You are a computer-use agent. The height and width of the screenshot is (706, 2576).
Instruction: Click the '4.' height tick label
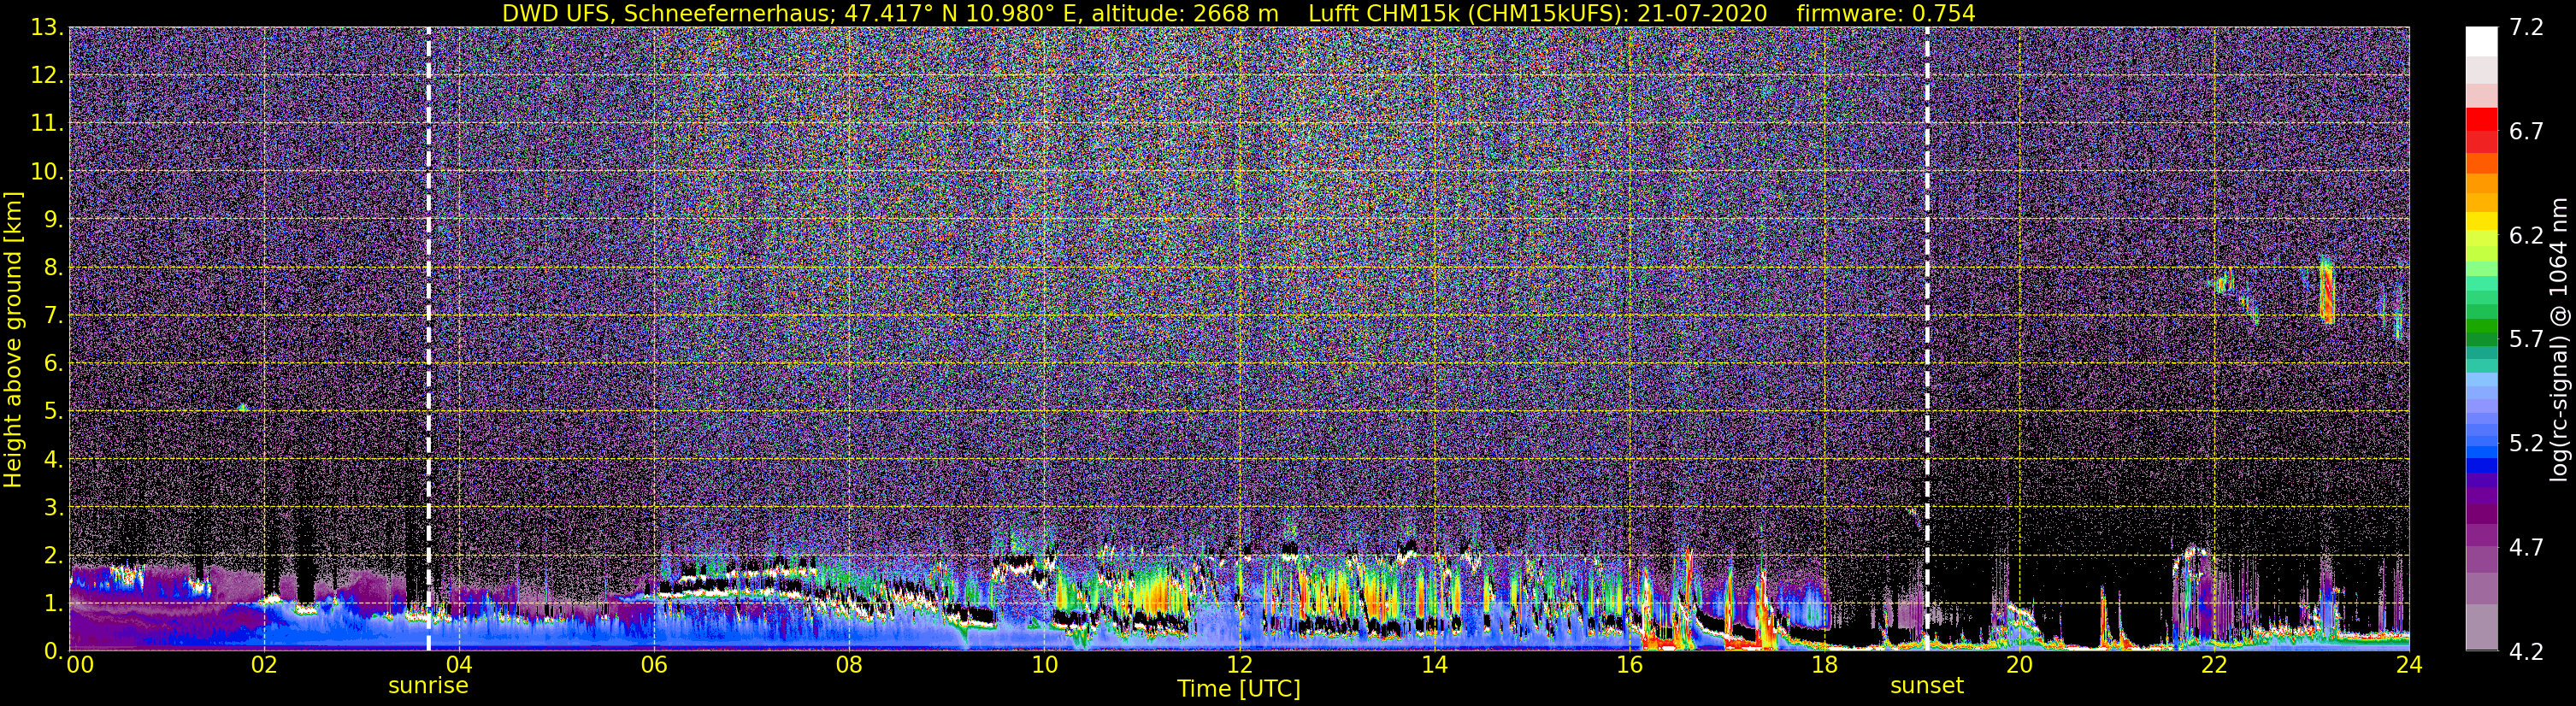pyautogui.click(x=54, y=459)
